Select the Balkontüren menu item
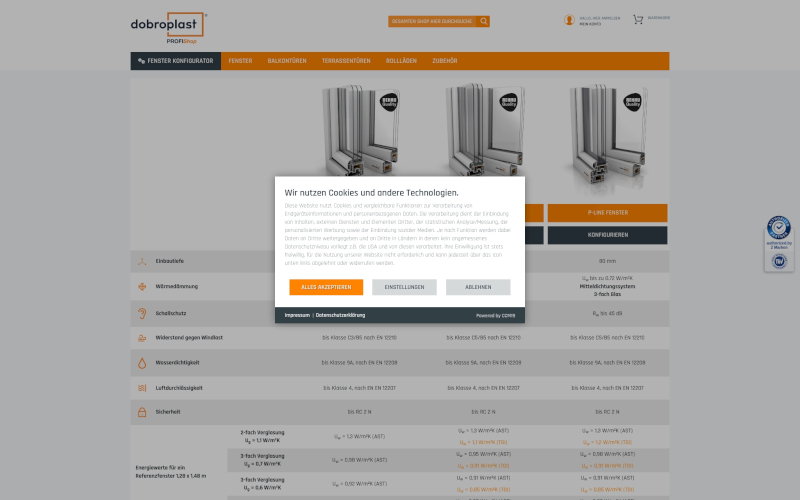Image resolution: width=800 pixels, height=500 pixels. tap(286, 61)
